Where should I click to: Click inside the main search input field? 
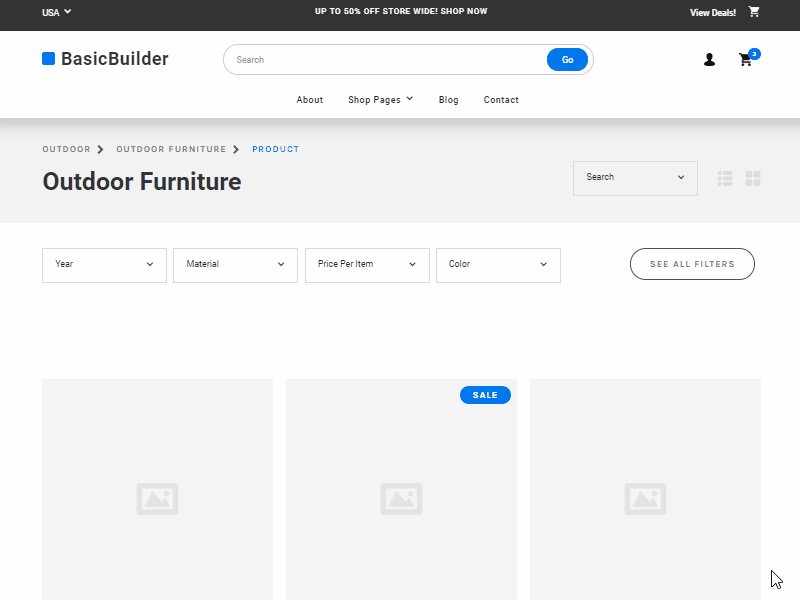click(380, 59)
